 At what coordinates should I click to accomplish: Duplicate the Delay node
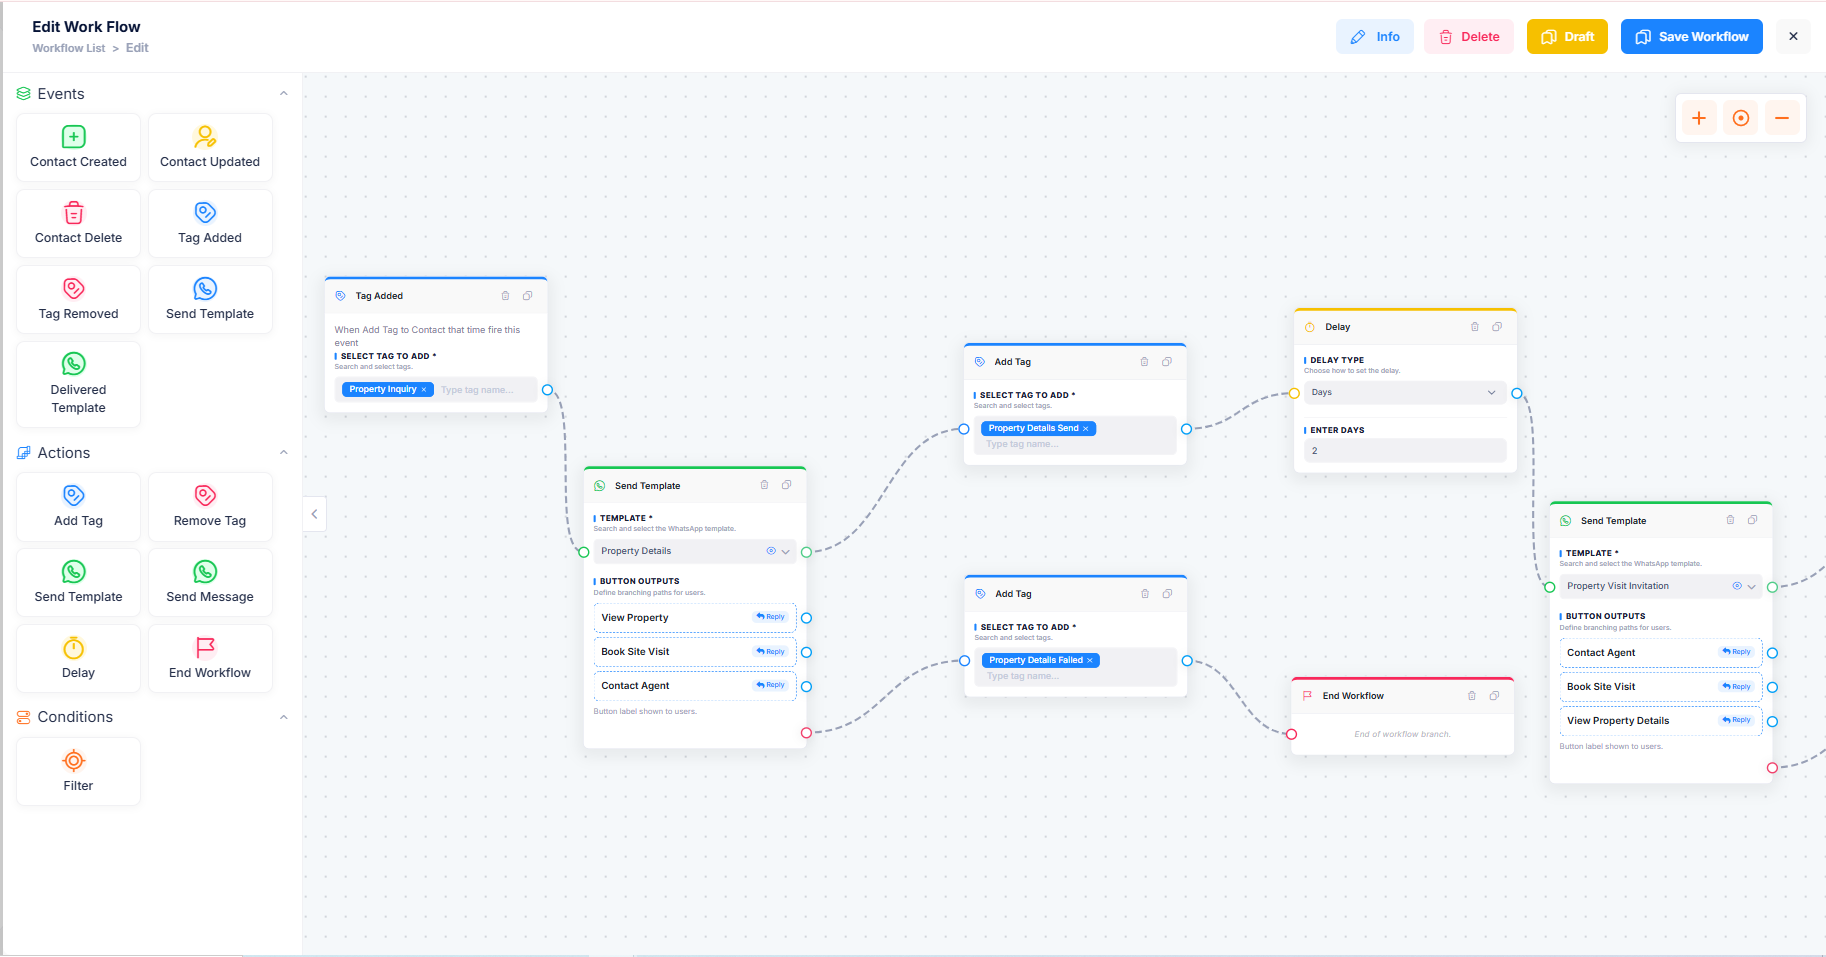(x=1497, y=327)
